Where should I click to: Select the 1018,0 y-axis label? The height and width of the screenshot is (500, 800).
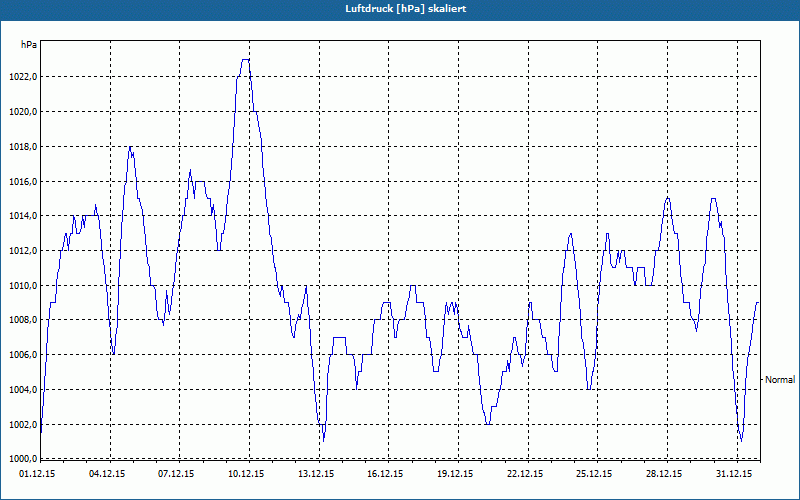[22, 147]
